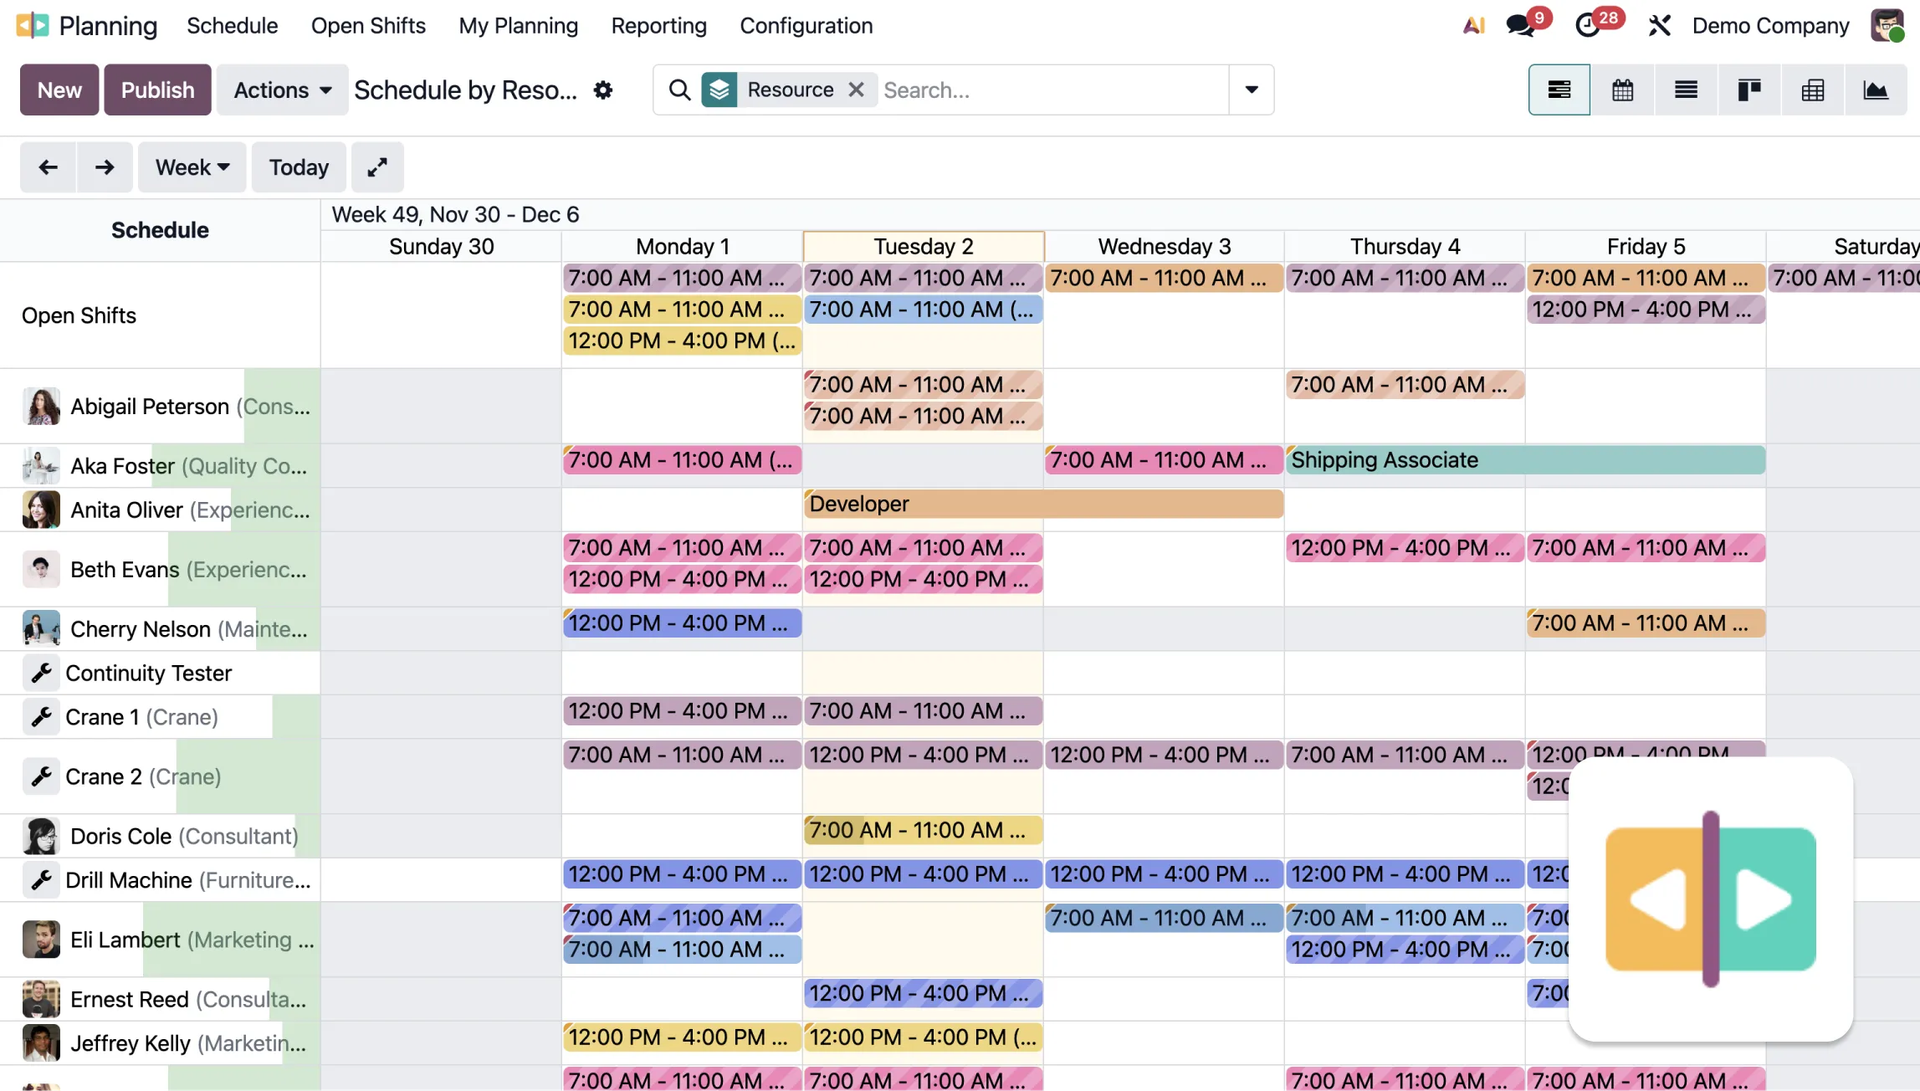The width and height of the screenshot is (1920, 1091).
Task: Open the AI assistant icon in navbar
Action: click(1473, 26)
